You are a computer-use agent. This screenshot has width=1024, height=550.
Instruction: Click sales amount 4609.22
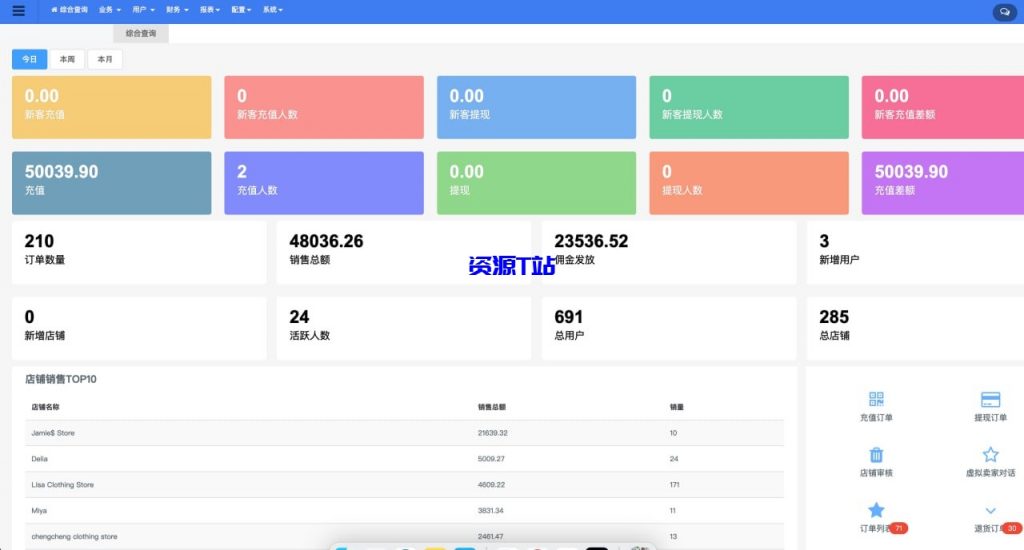click(x=491, y=485)
